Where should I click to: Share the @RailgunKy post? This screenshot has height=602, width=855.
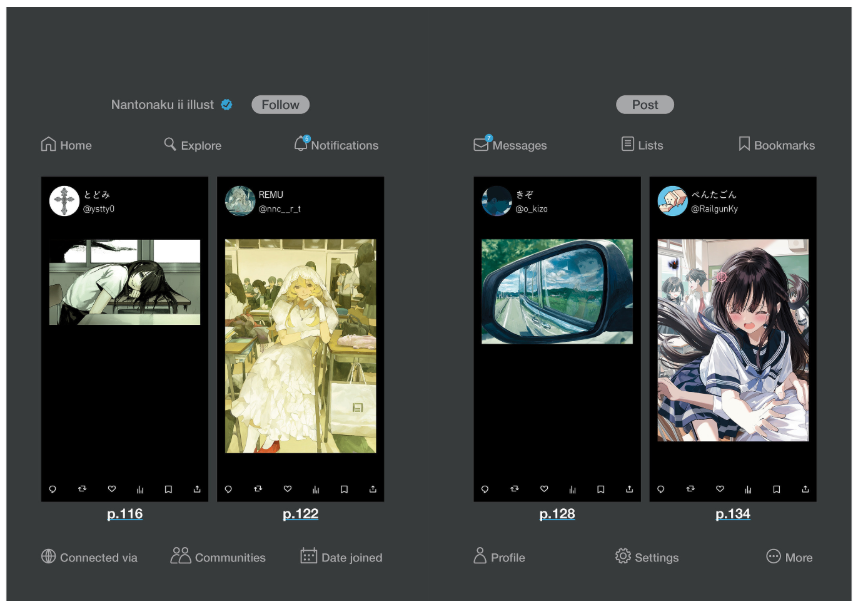[806, 489]
